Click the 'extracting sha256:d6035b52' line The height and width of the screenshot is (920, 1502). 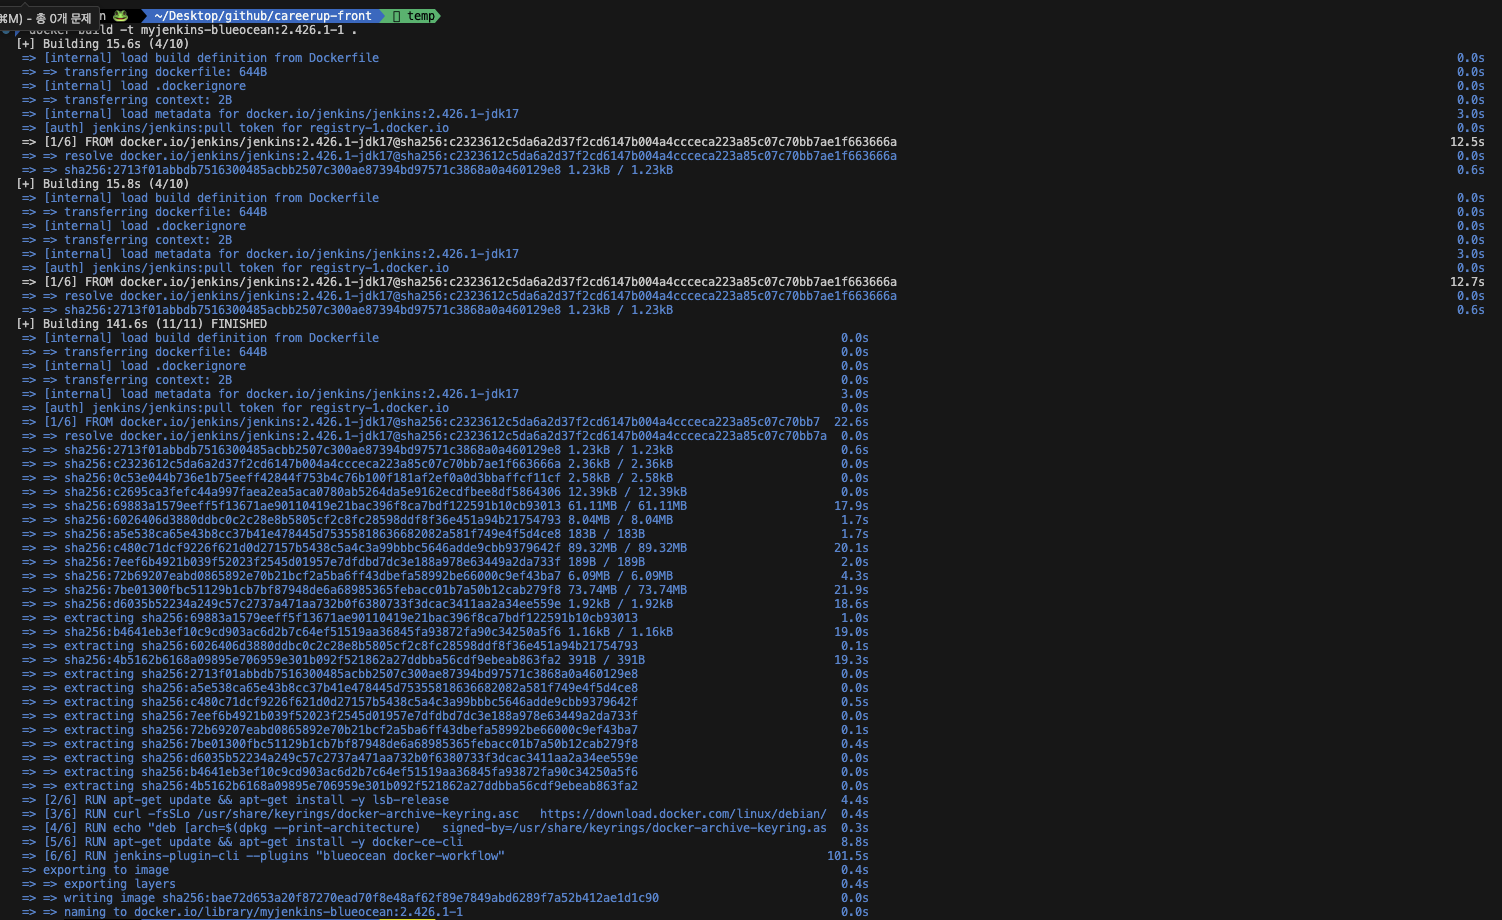click(330, 758)
